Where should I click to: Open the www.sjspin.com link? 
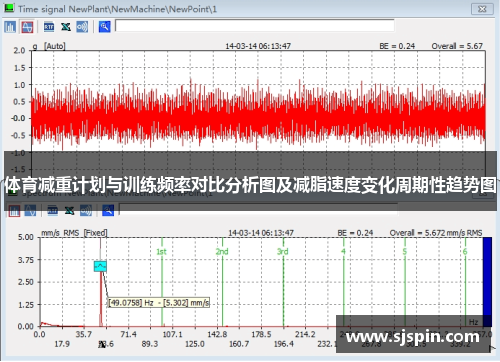click(x=412, y=337)
